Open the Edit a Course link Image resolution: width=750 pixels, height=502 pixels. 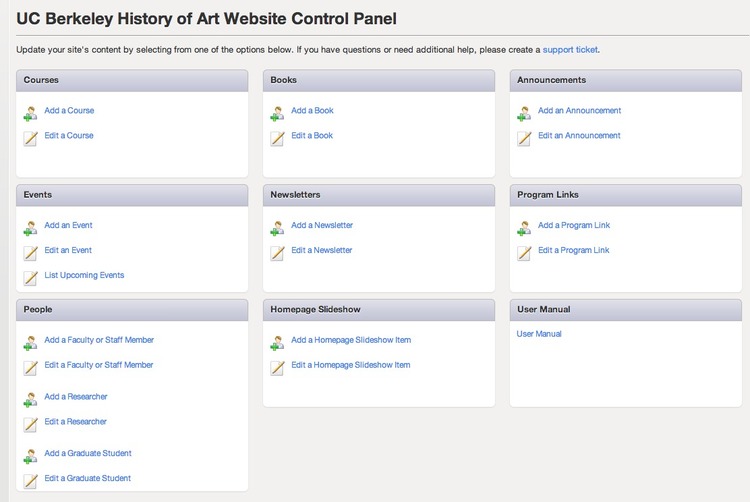(x=69, y=135)
